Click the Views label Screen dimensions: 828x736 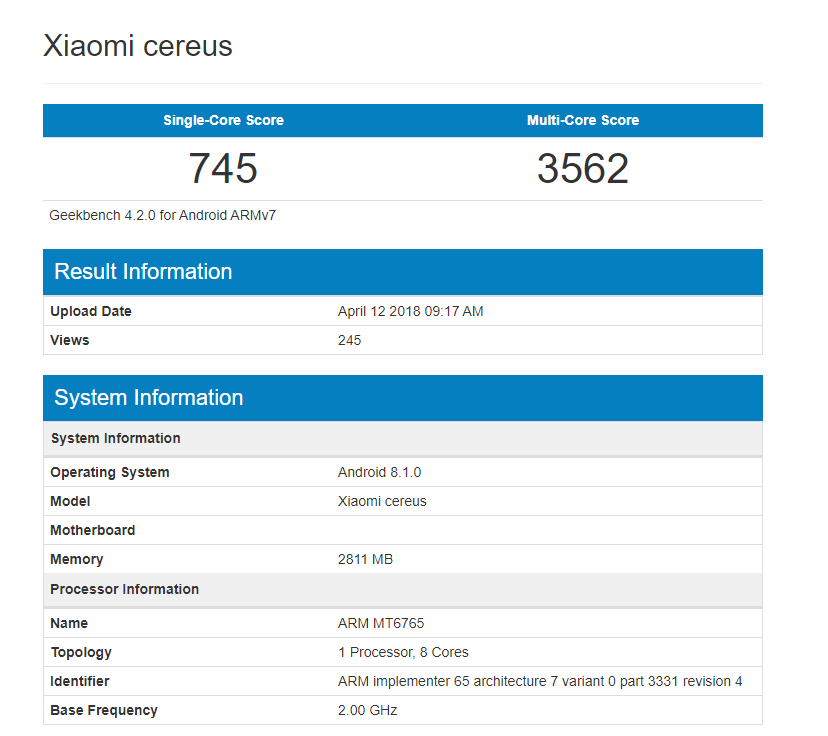click(x=70, y=341)
